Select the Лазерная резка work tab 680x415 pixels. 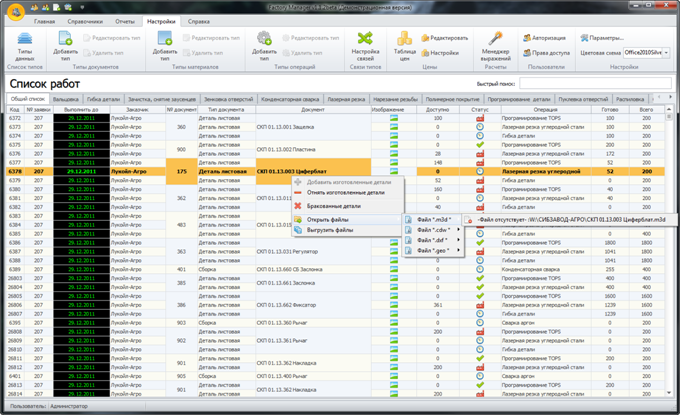tap(346, 99)
